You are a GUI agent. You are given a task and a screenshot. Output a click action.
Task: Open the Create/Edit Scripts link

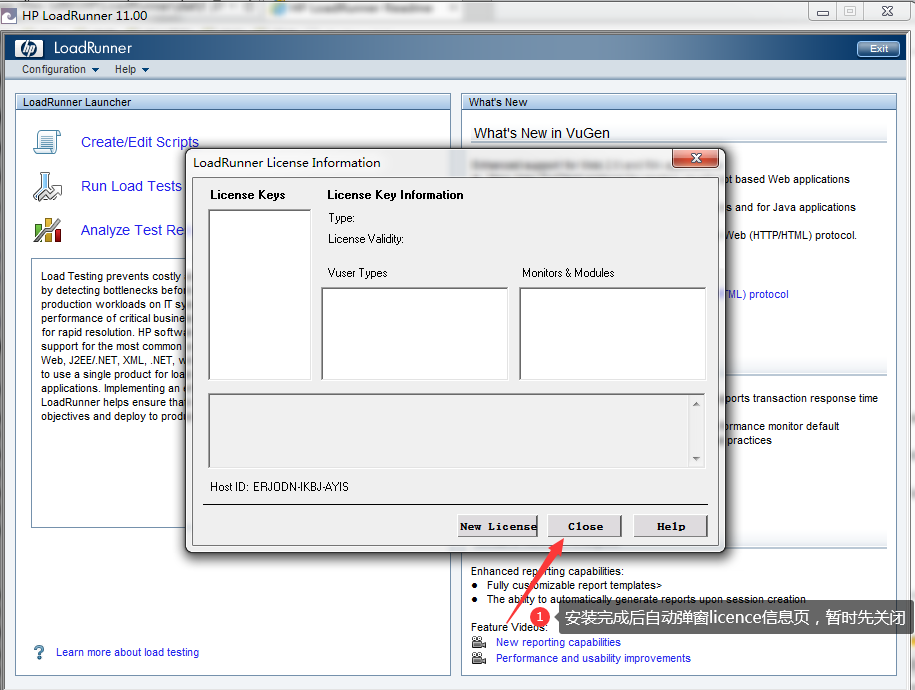pyautogui.click(x=139, y=142)
